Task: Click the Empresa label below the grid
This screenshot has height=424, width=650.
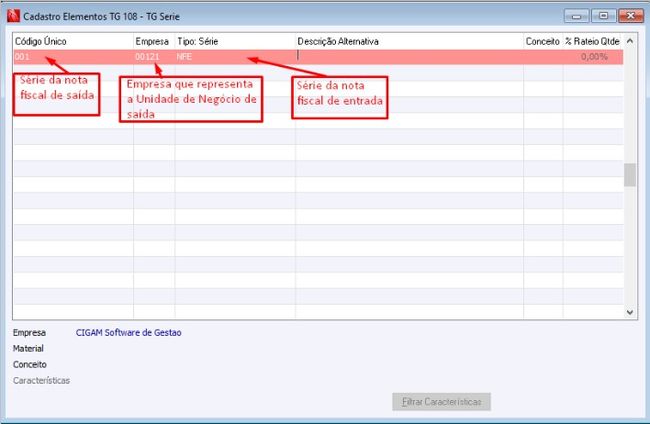Action: tap(29, 332)
